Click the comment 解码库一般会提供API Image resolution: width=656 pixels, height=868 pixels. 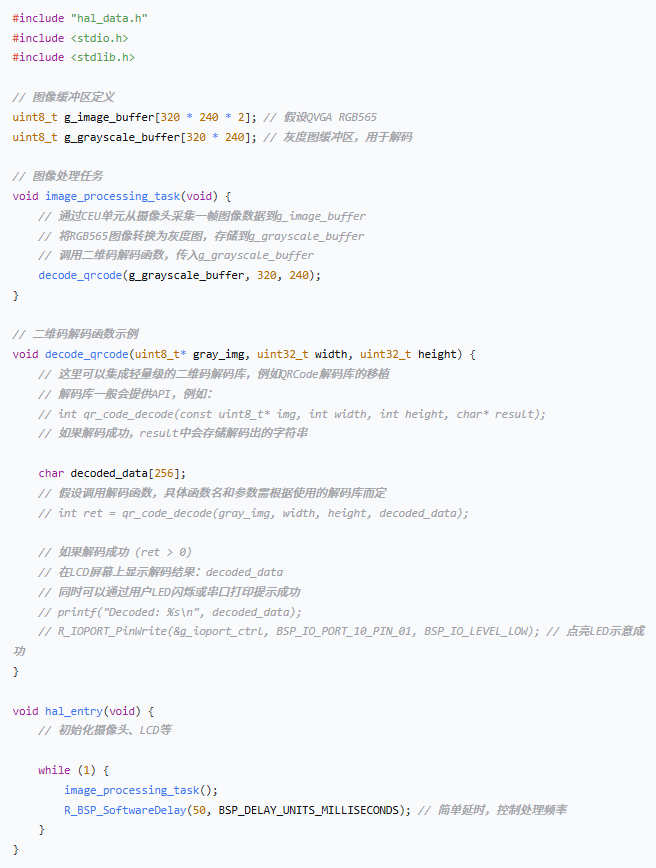(125, 394)
